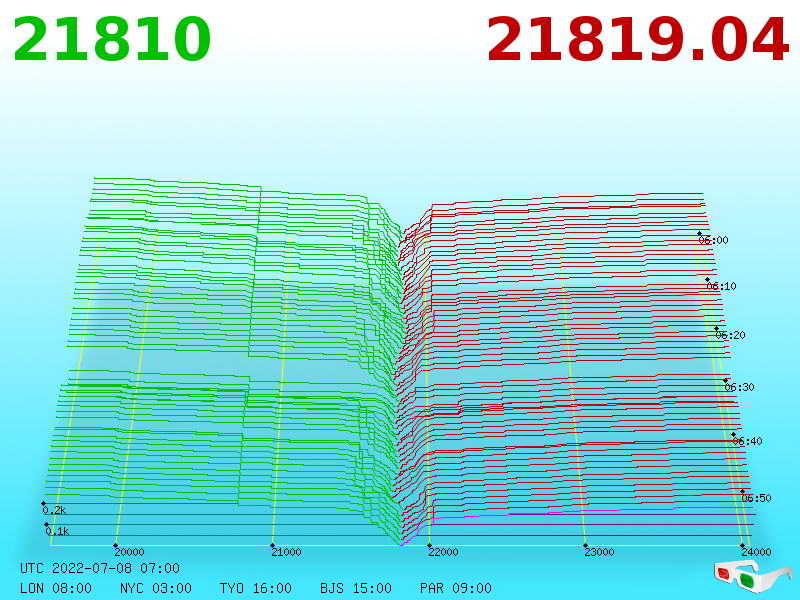Click the 23000 price axis label

point(599,552)
